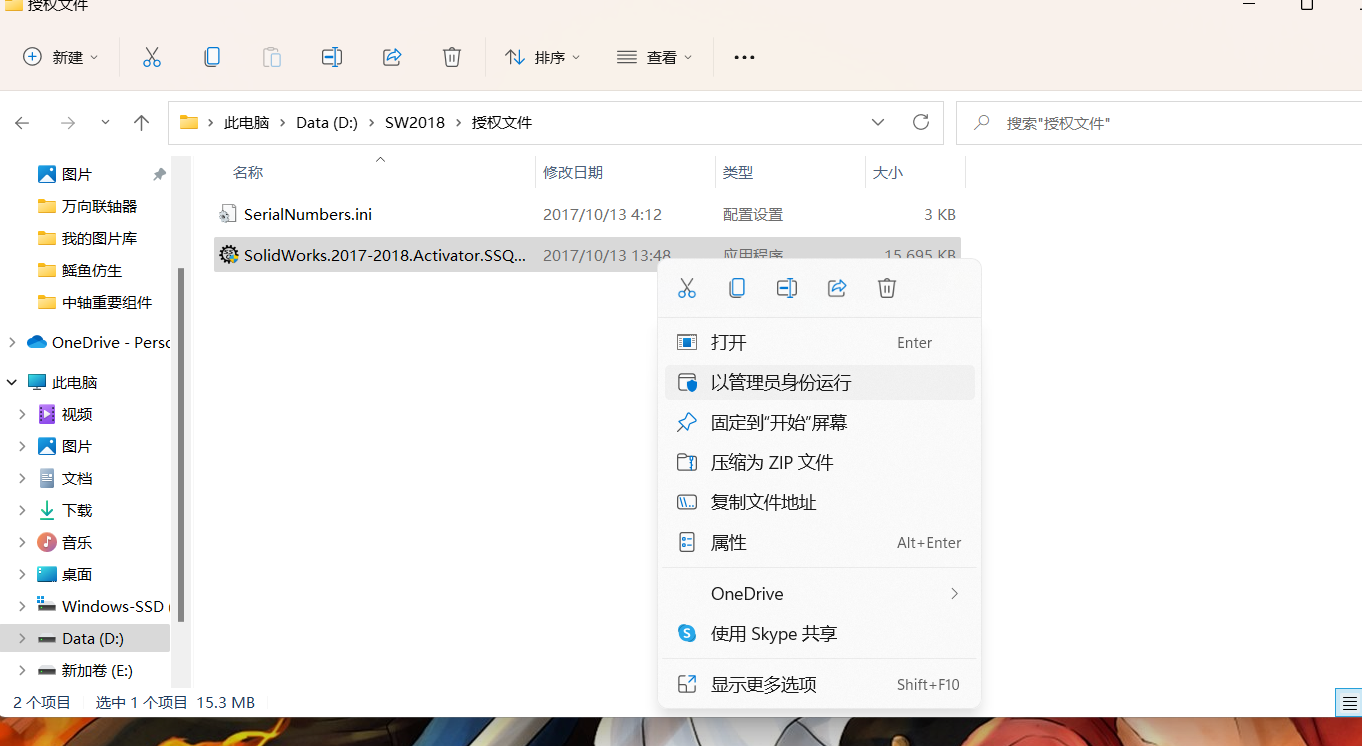Click the pin icon beside 图片 quick access

(159, 174)
